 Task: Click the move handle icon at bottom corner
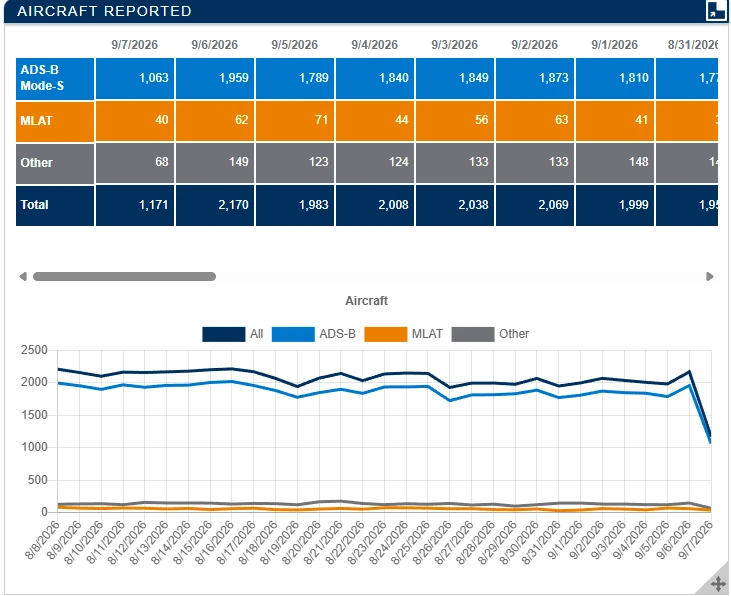[718, 583]
